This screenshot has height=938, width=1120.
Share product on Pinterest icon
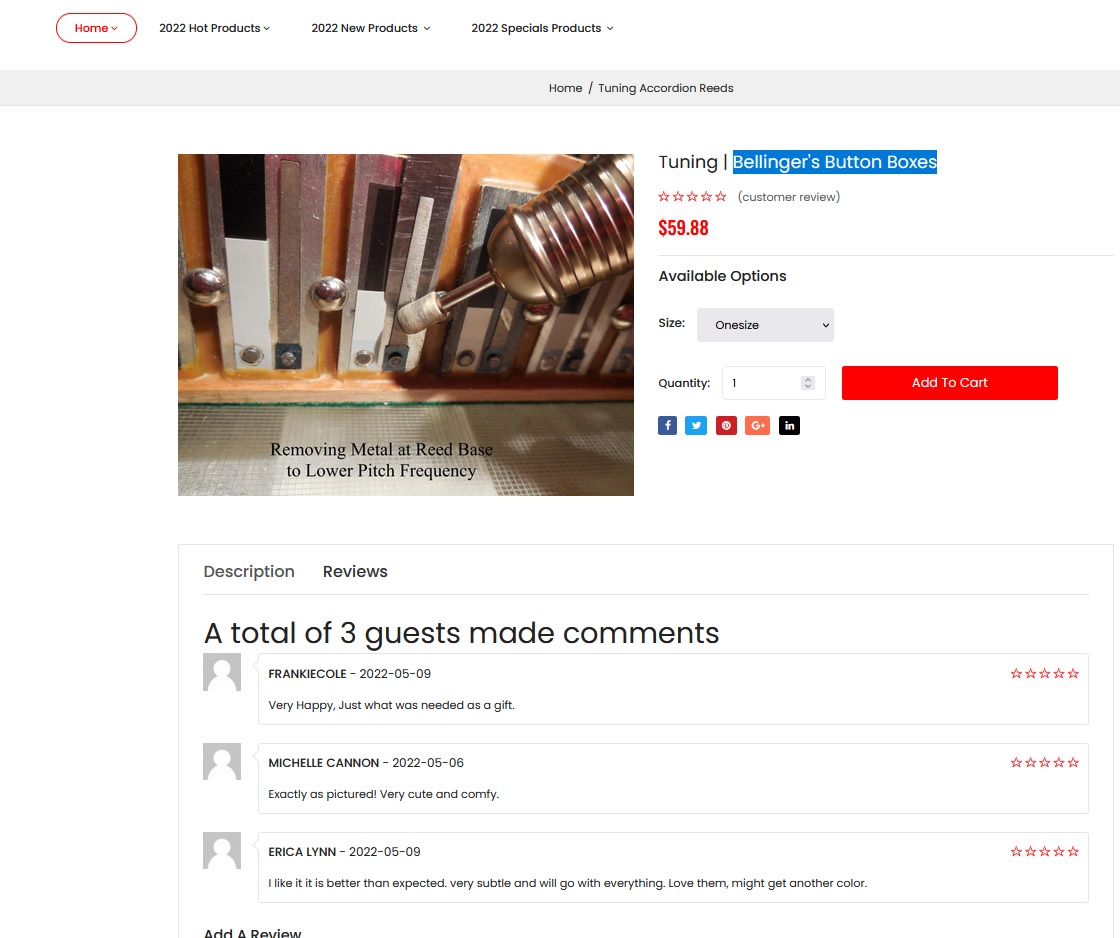[726, 426]
